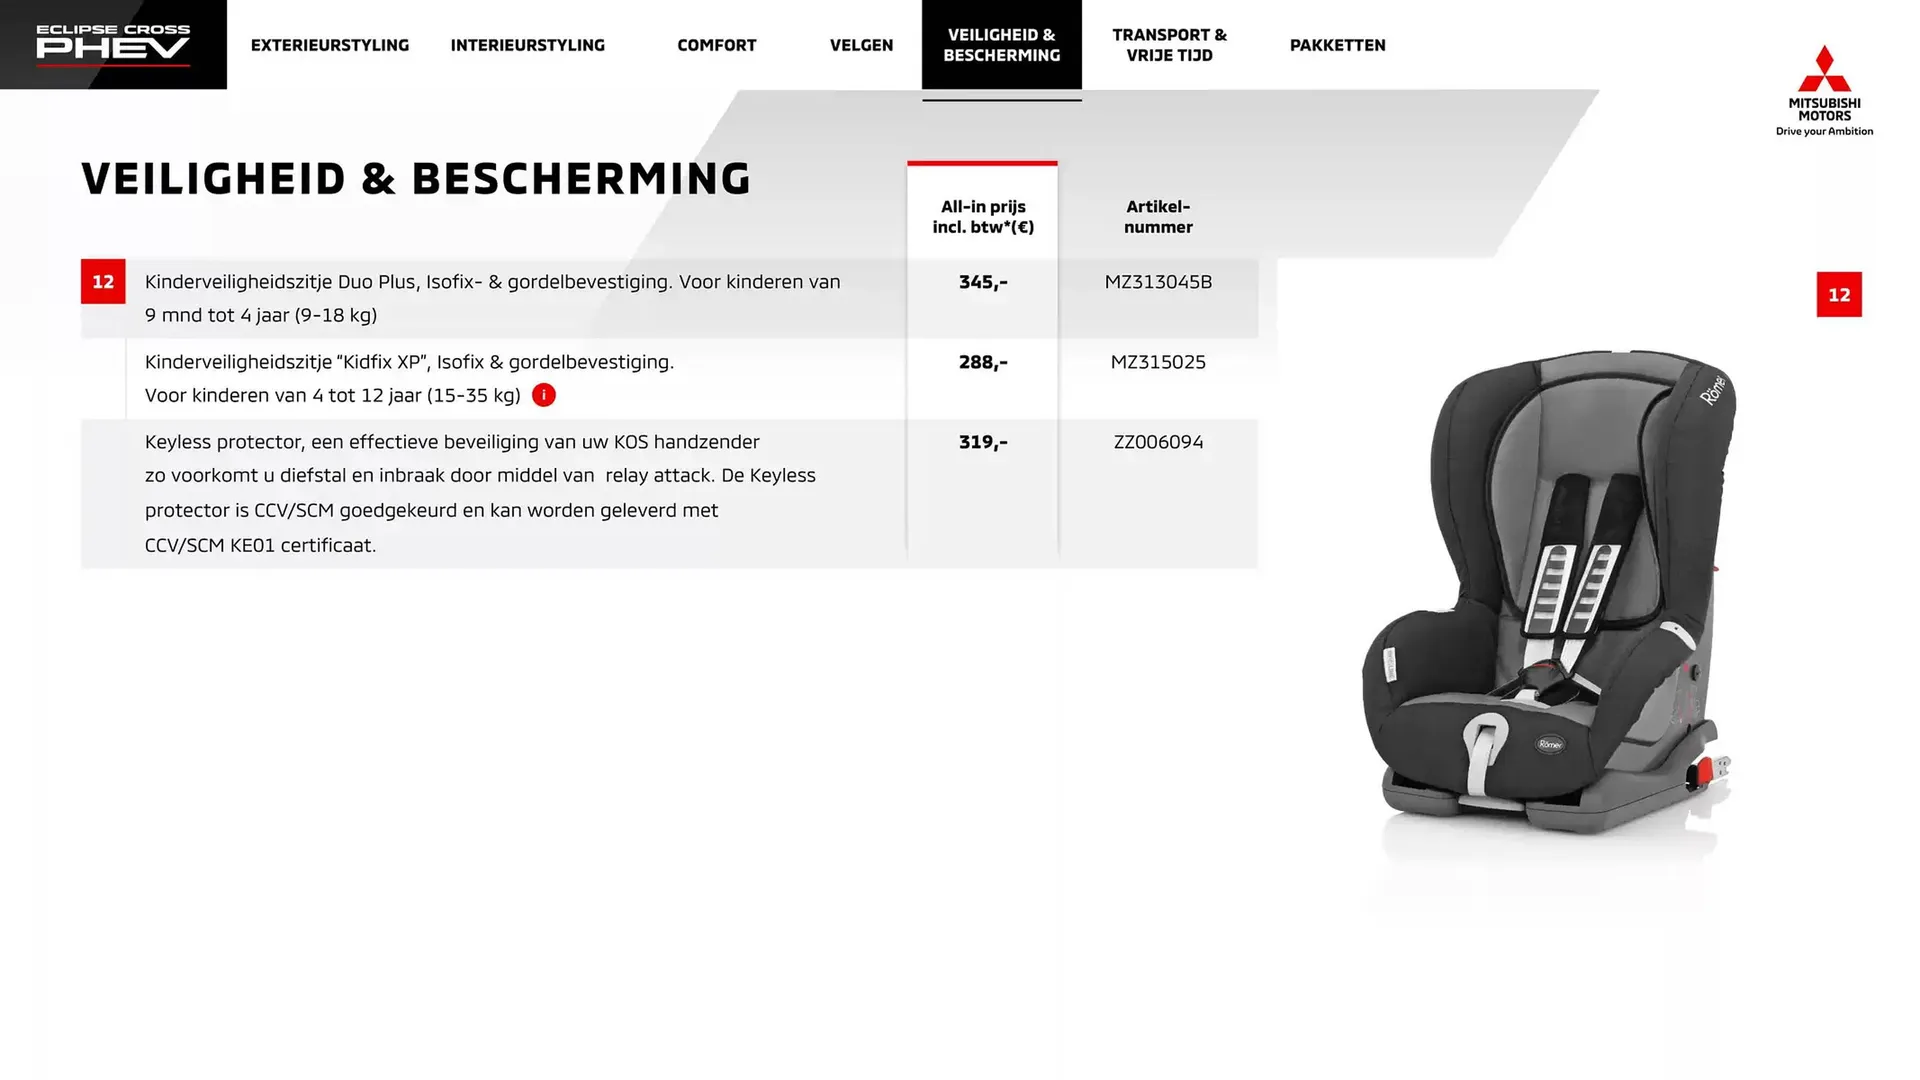Screen dimensions: 1920x1080
Task: Click the red info icon beside Kidfix XP
Action: tap(544, 395)
